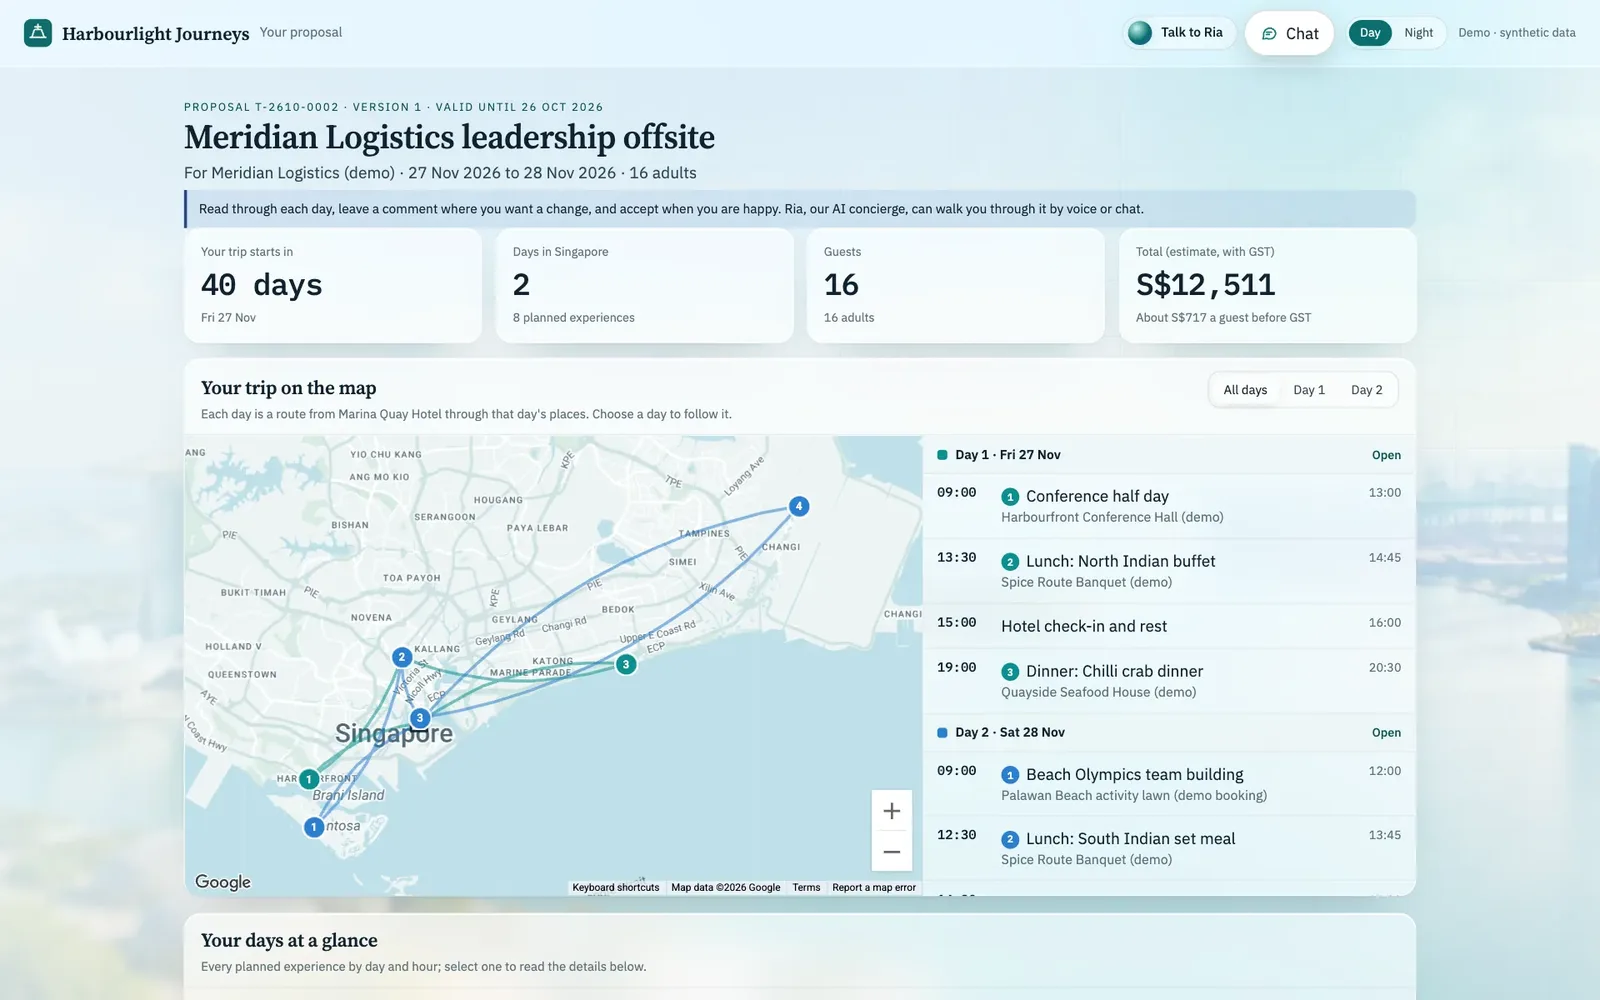Click the Chat speech bubble icon
The image size is (1600, 1000).
(1269, 34)
